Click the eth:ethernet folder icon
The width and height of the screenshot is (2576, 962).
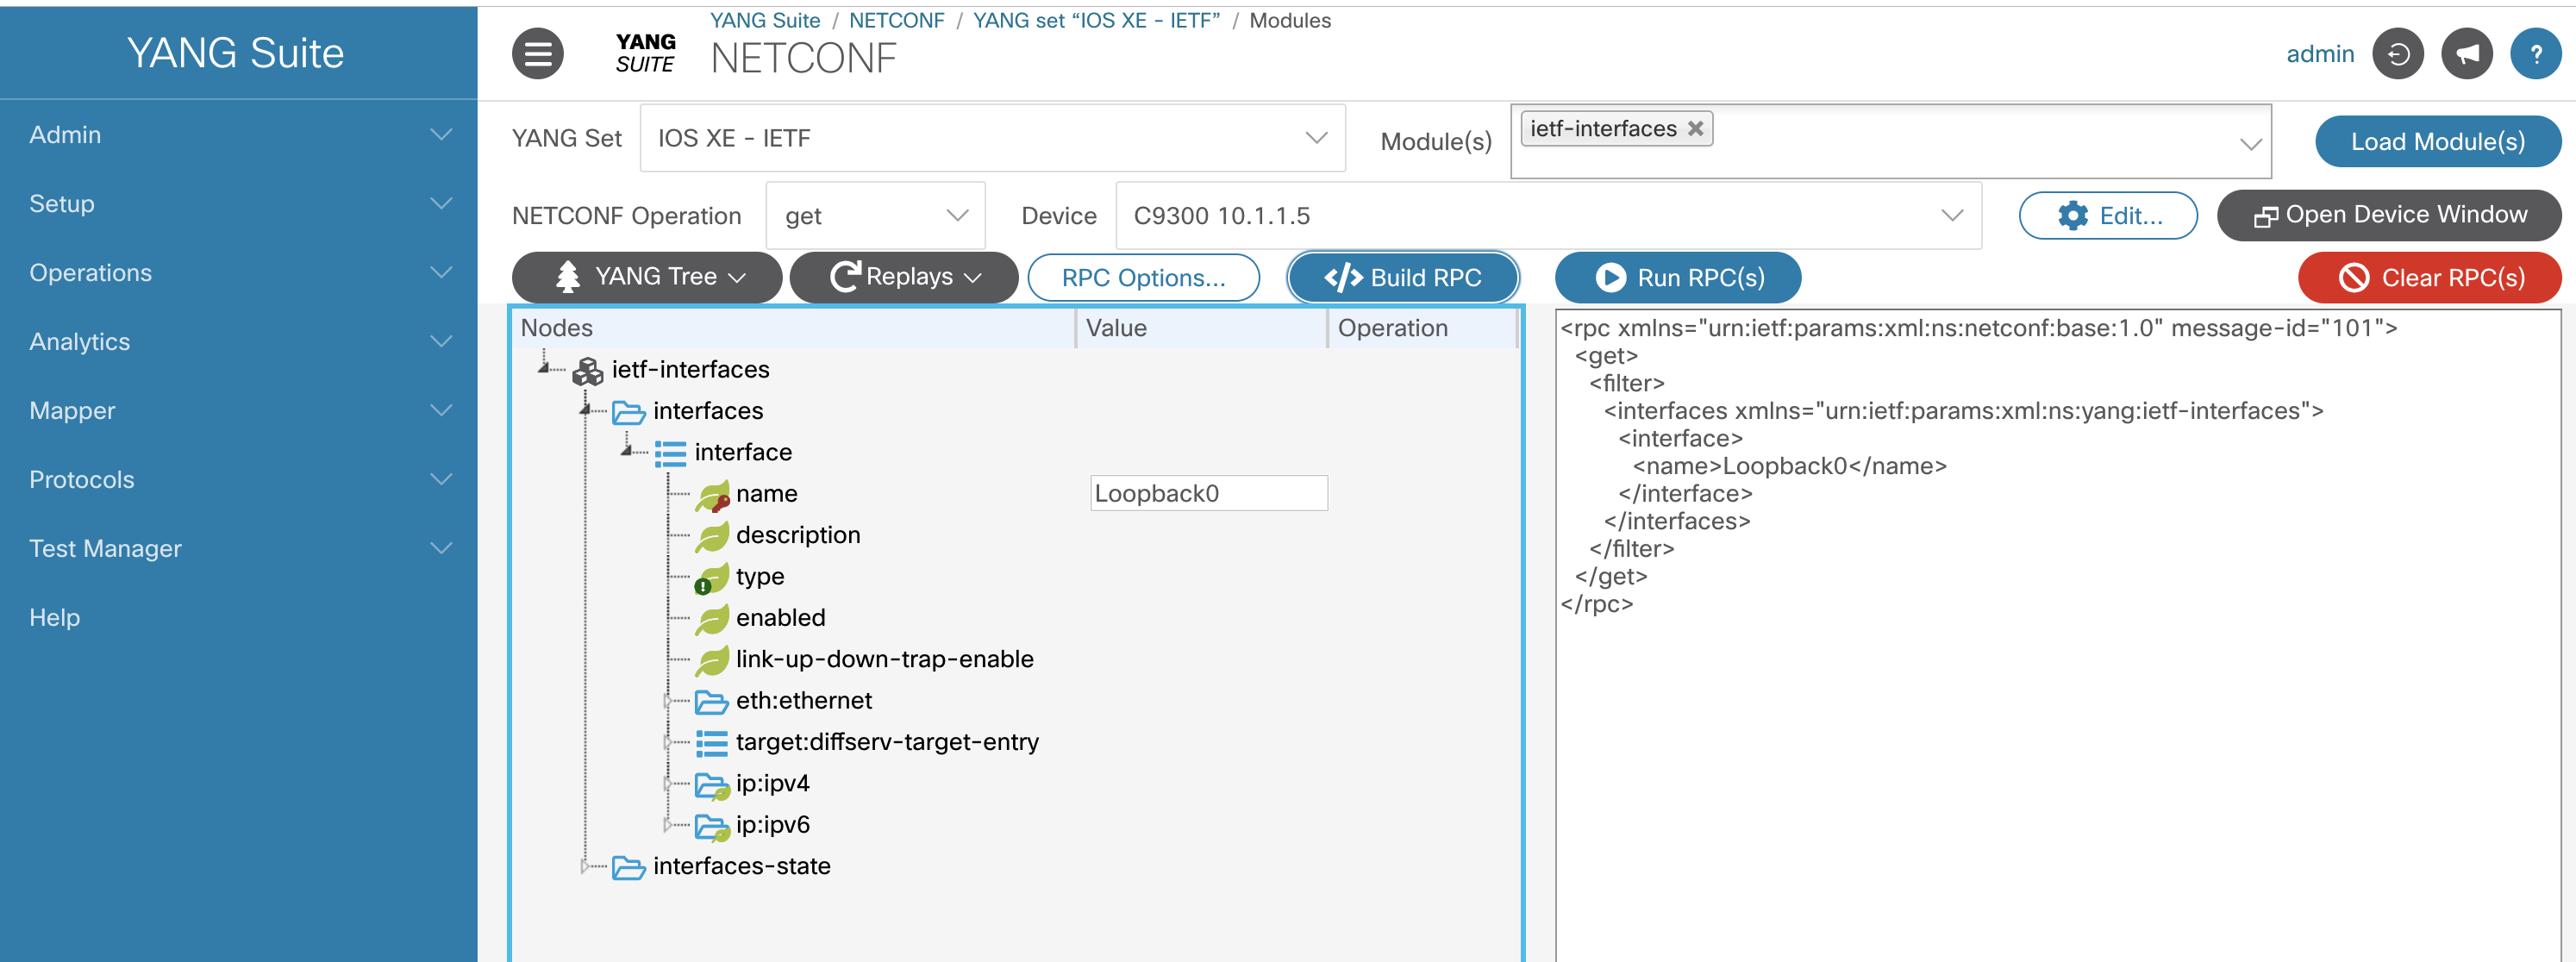(711, 702)
